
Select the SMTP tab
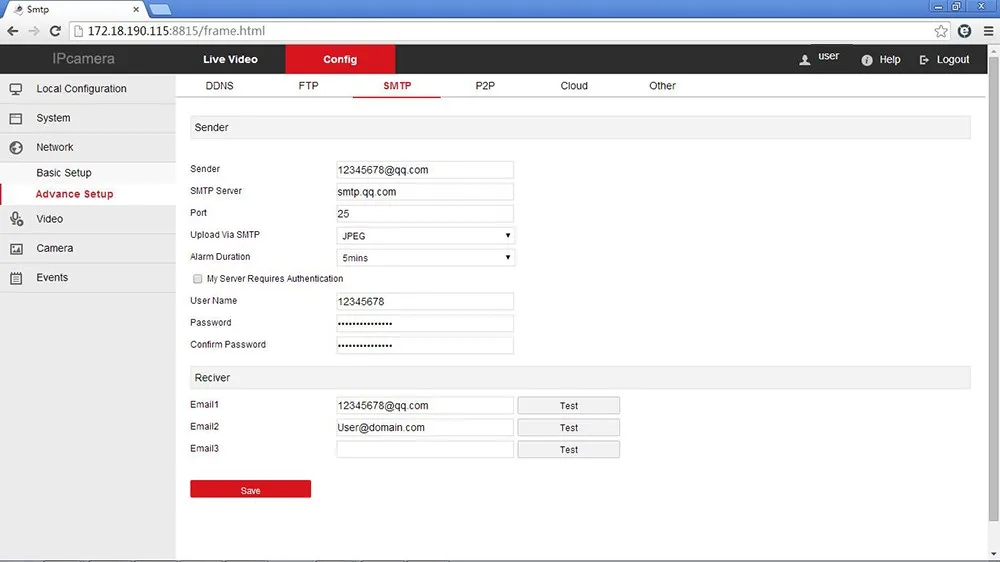coord(397,85)
